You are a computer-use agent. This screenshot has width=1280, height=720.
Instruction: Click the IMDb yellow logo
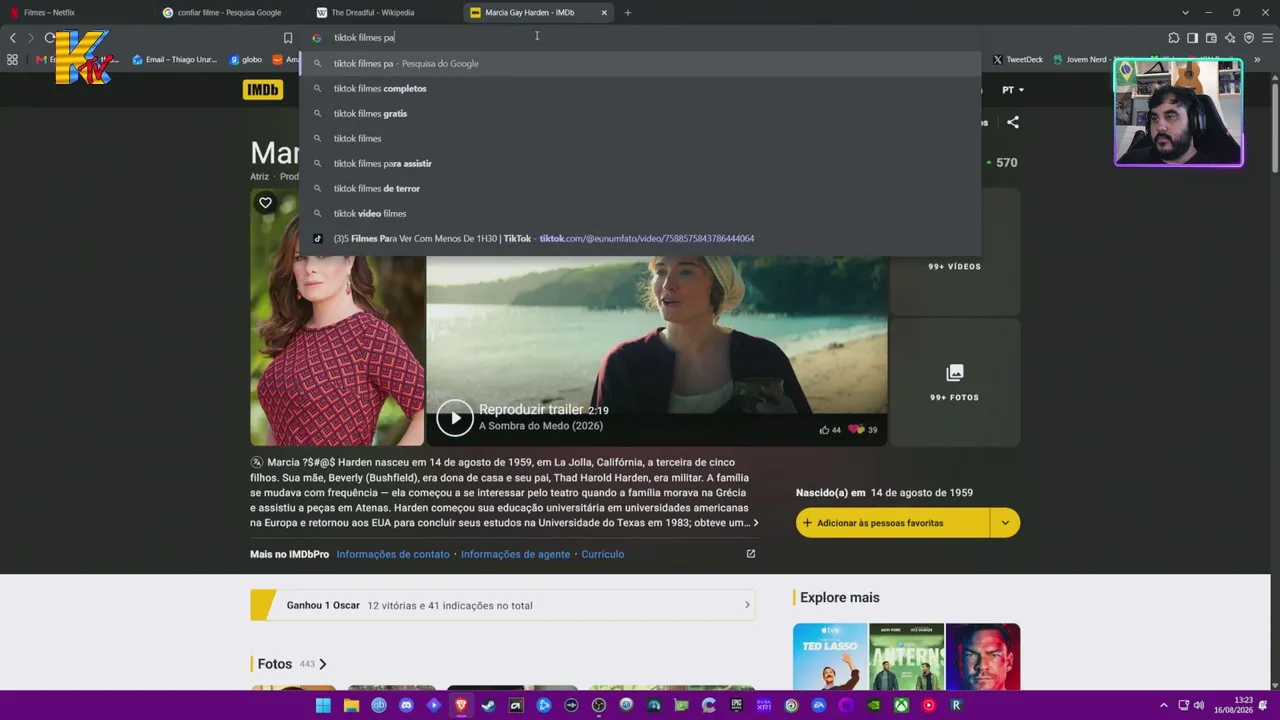click(263, 90)
